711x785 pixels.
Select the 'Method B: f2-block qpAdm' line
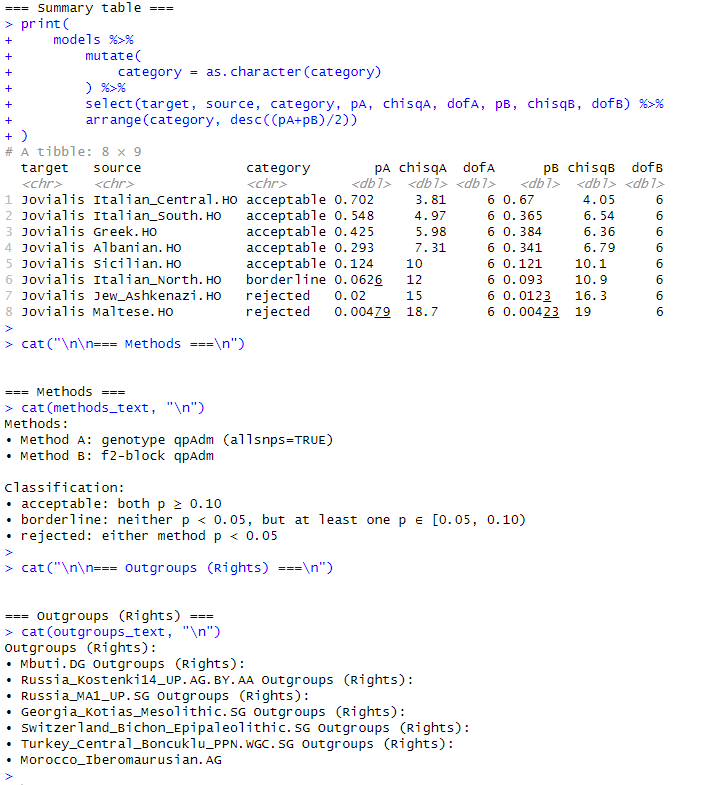click(x=109, y=456)
